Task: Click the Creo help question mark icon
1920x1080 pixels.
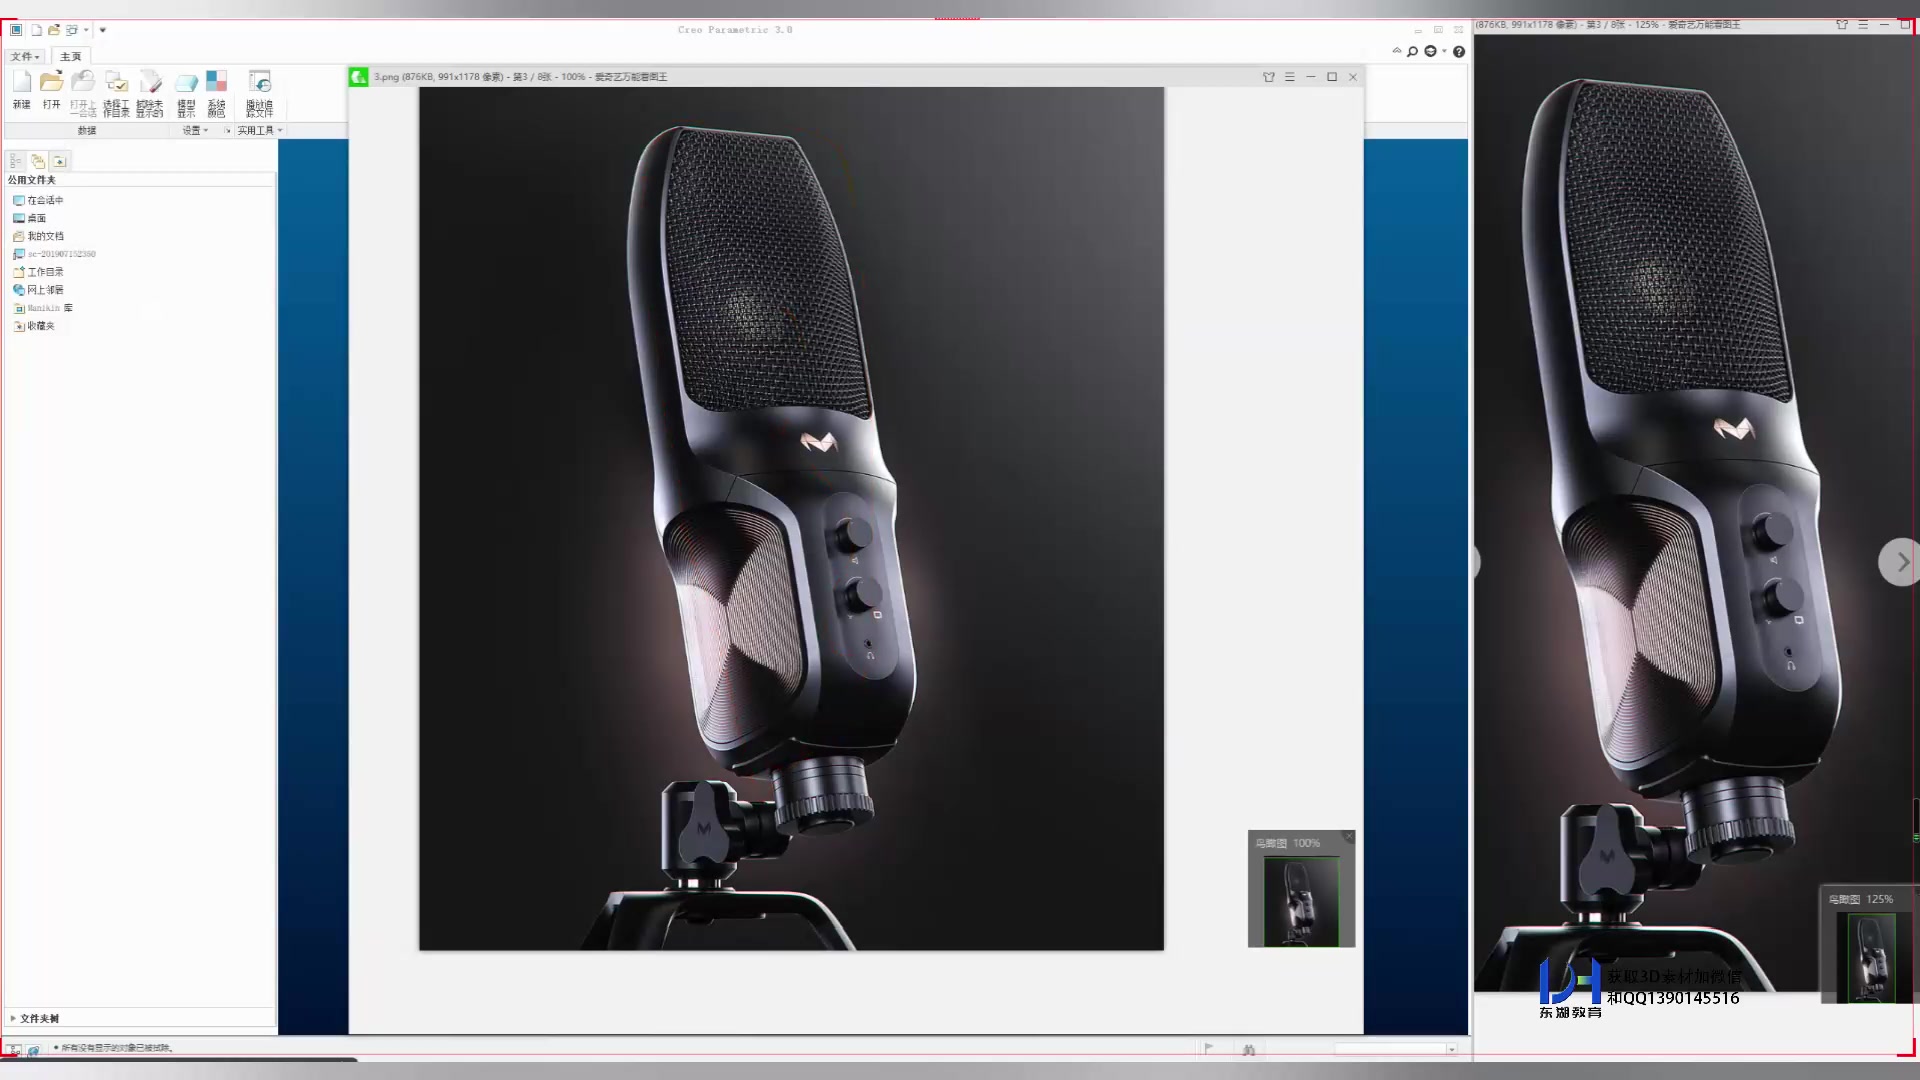Action: pyautogui.click(x=1459, y=51)
